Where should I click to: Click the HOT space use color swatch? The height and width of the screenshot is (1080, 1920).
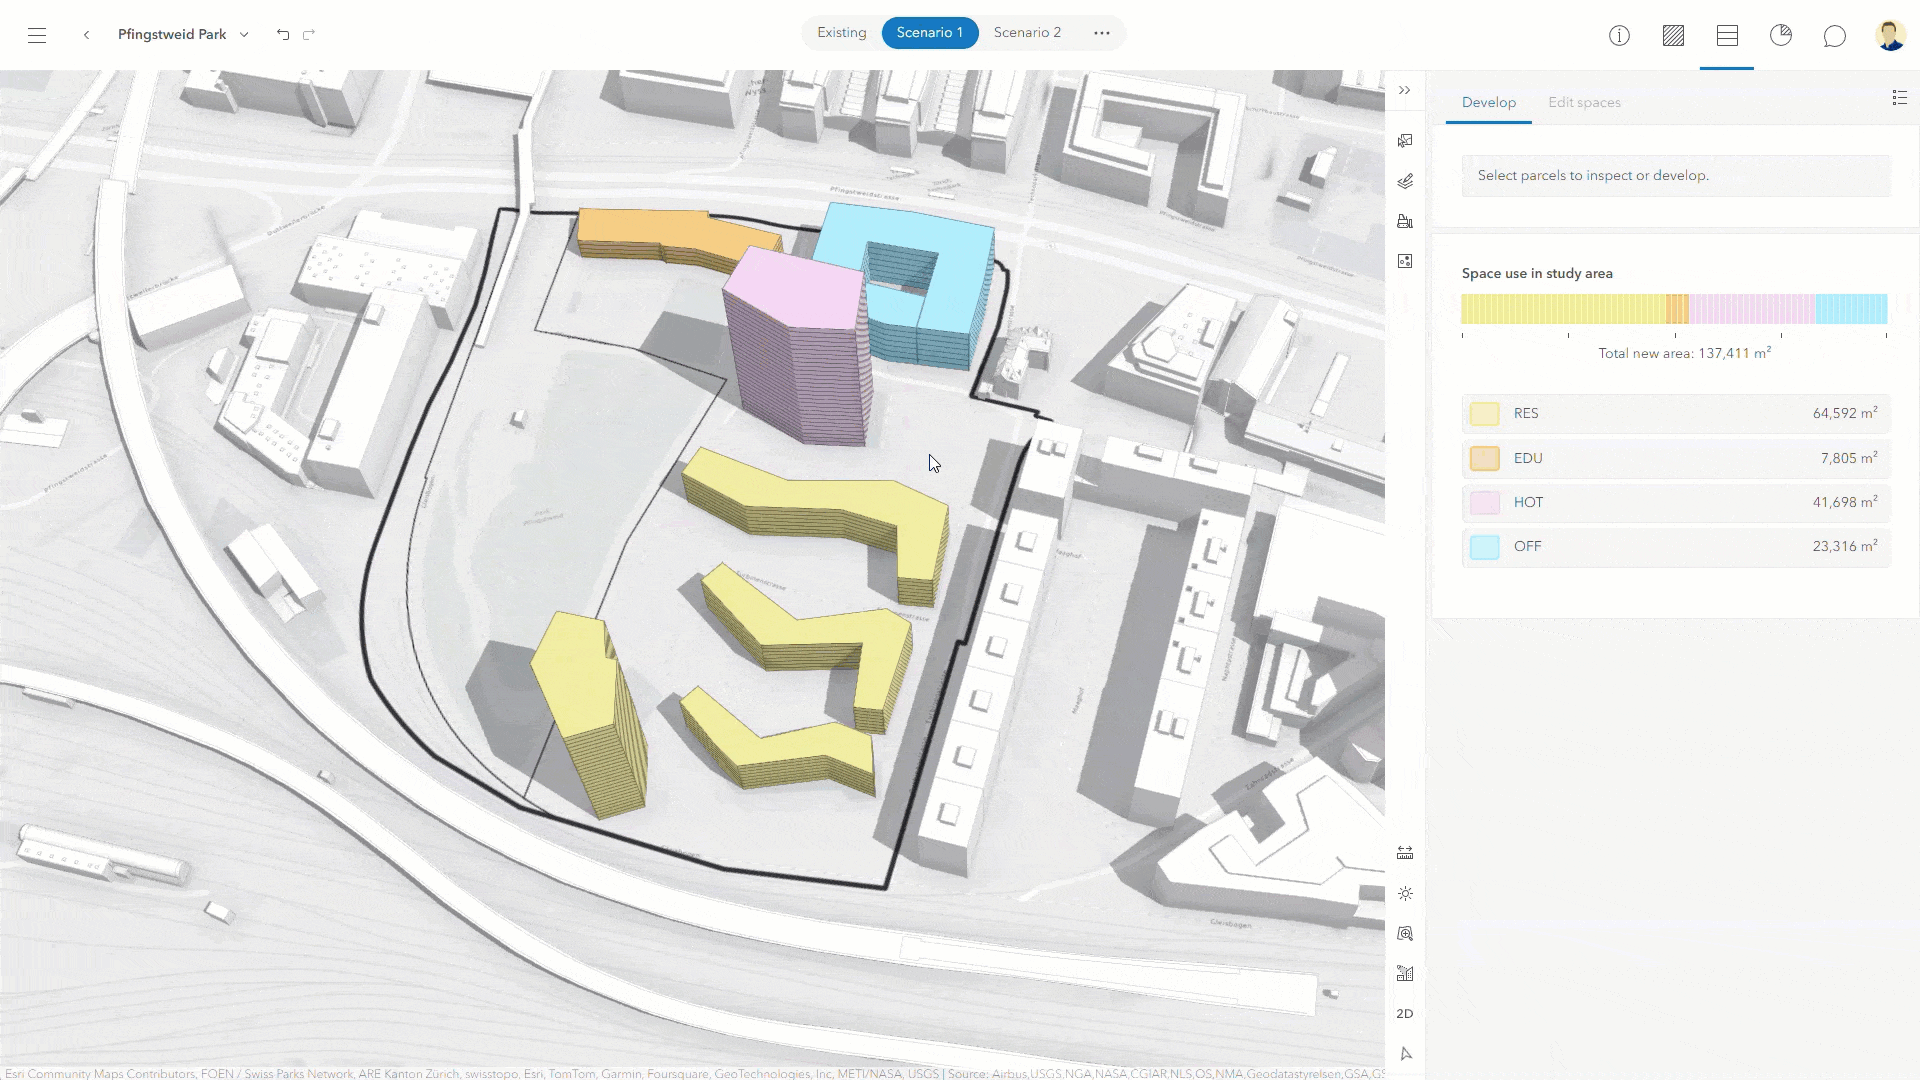[1485, 502]
